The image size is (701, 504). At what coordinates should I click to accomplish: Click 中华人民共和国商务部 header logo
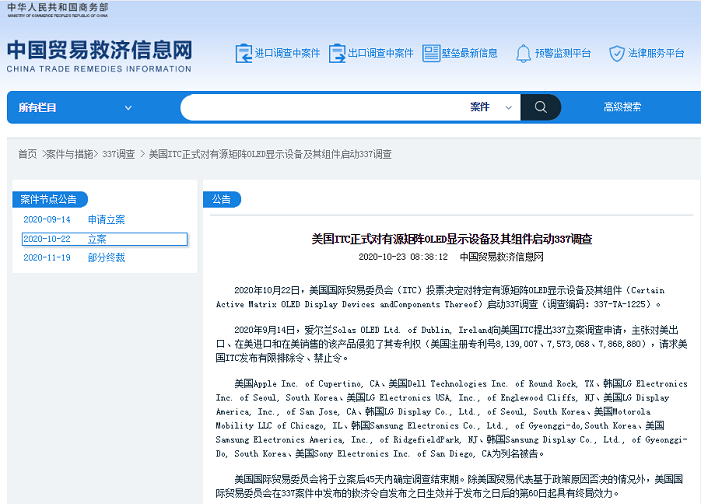[x=58, y=10]
